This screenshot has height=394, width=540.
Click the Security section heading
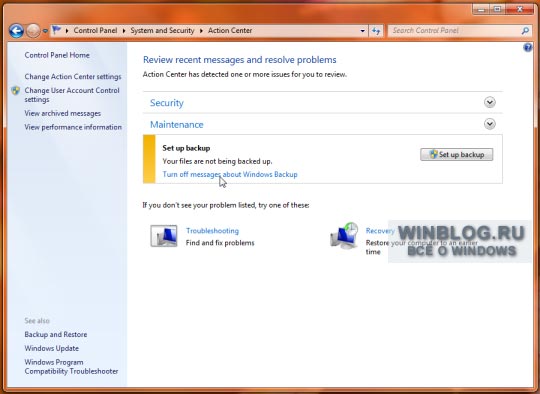(x=167, y=103)
